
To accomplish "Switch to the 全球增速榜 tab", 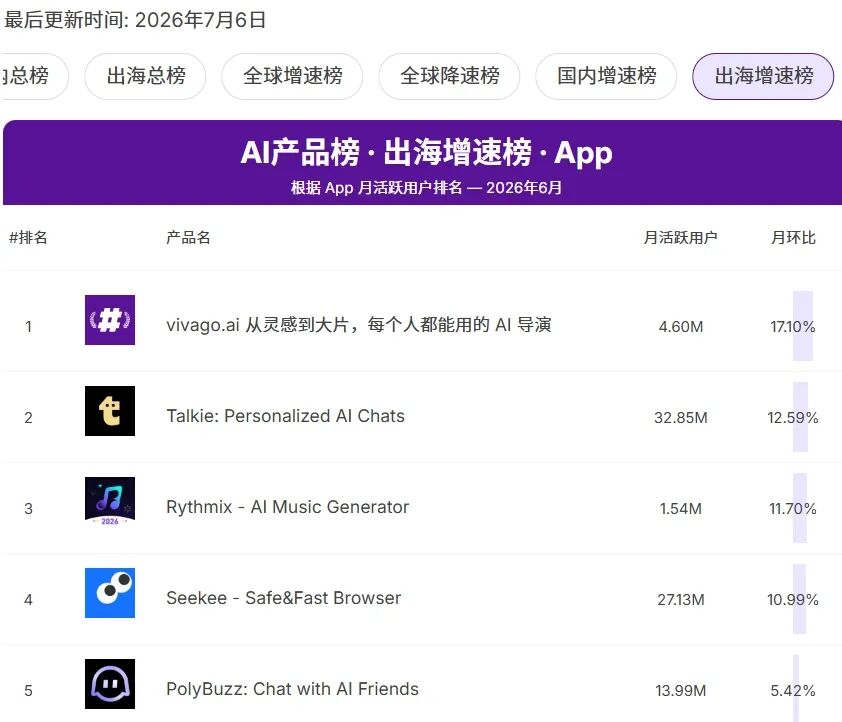I will pos(293,76).
